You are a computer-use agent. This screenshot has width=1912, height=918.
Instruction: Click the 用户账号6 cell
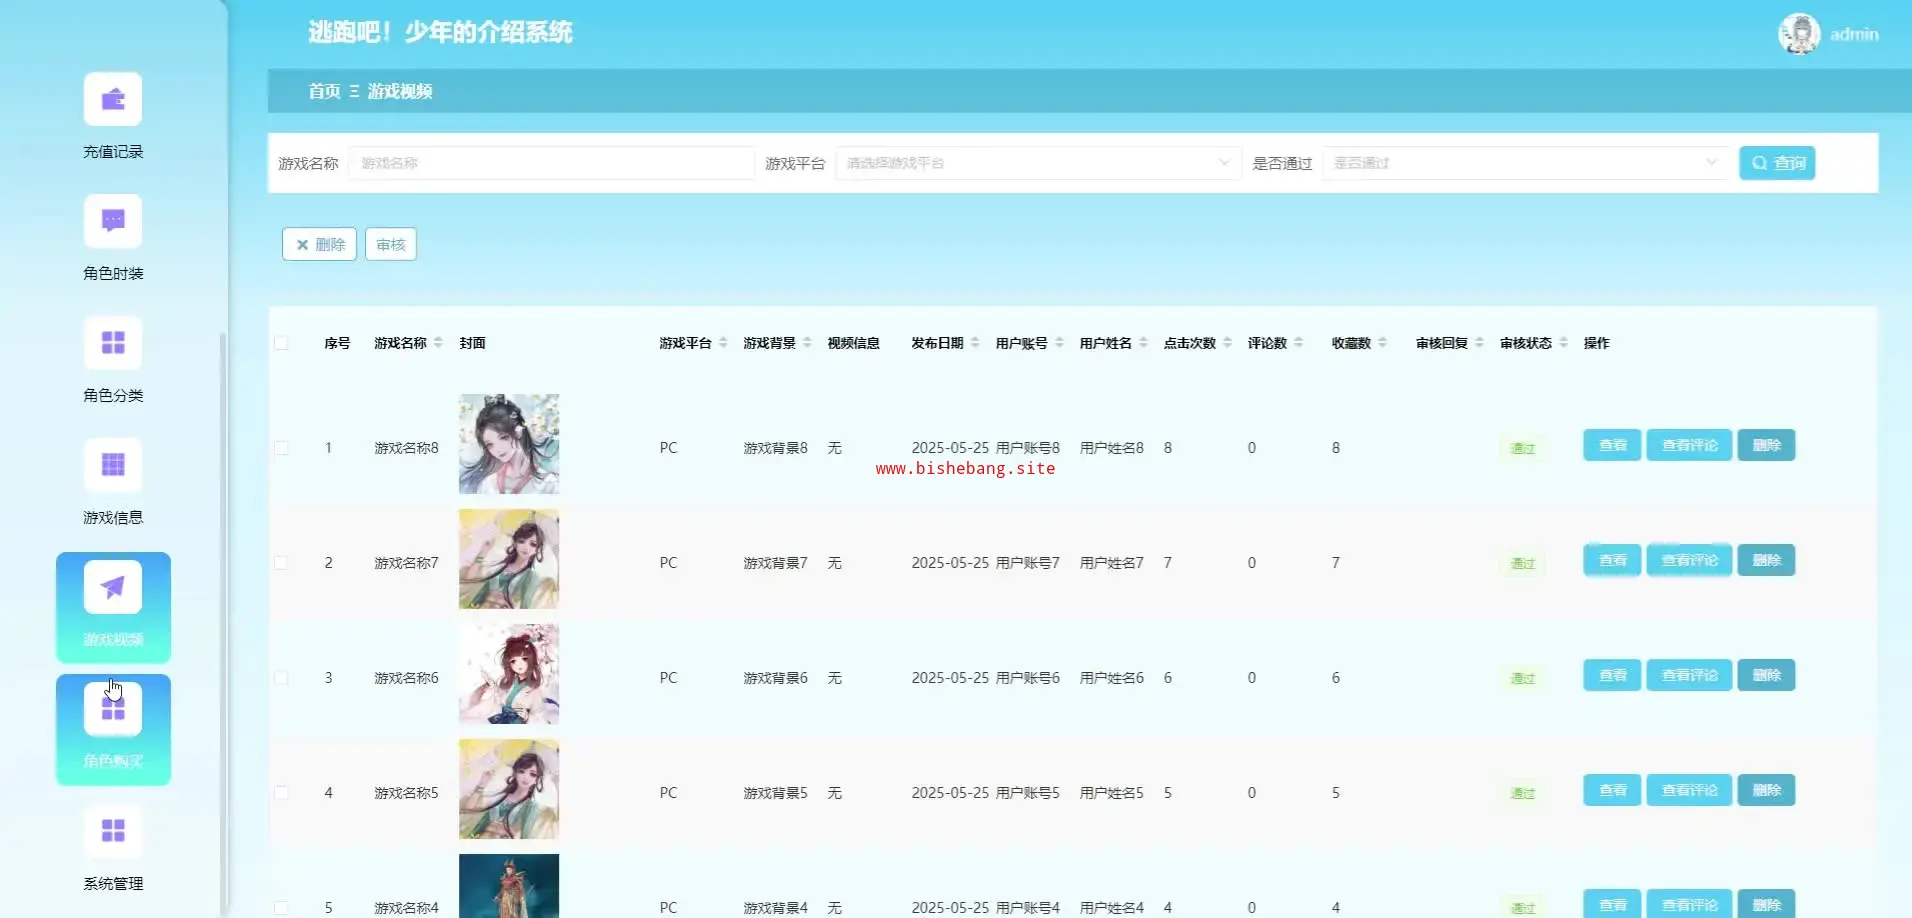[1027, 678]
